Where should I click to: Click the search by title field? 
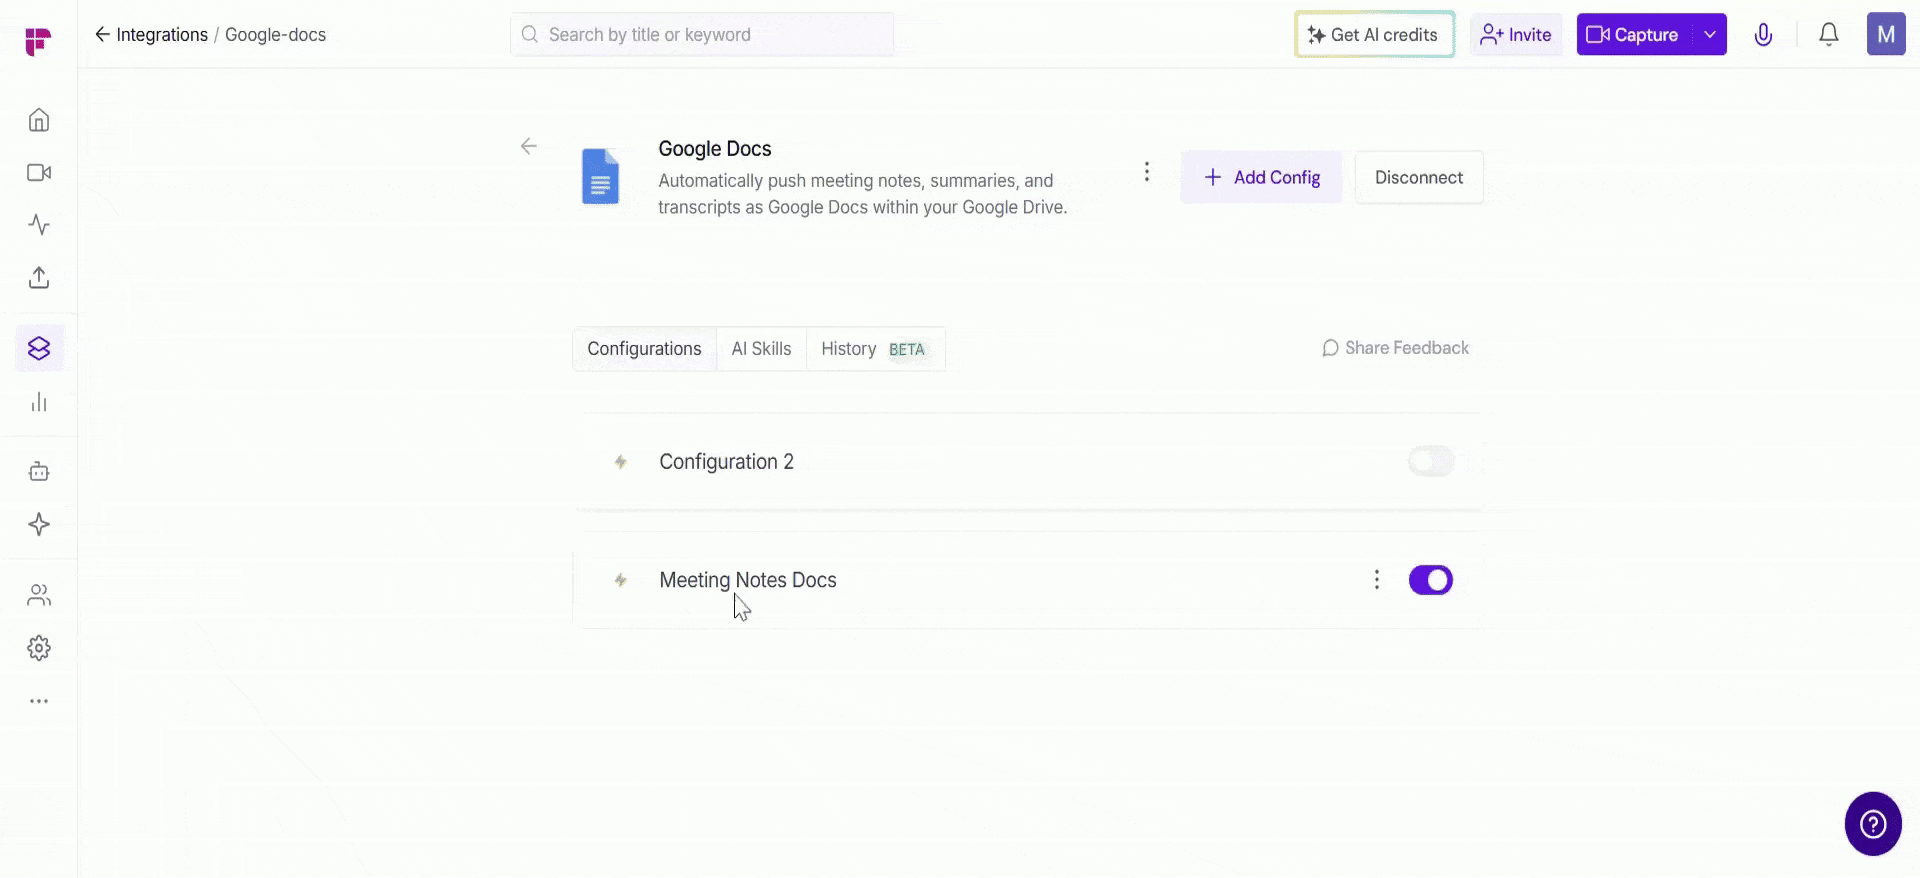[x=702, y=35]
